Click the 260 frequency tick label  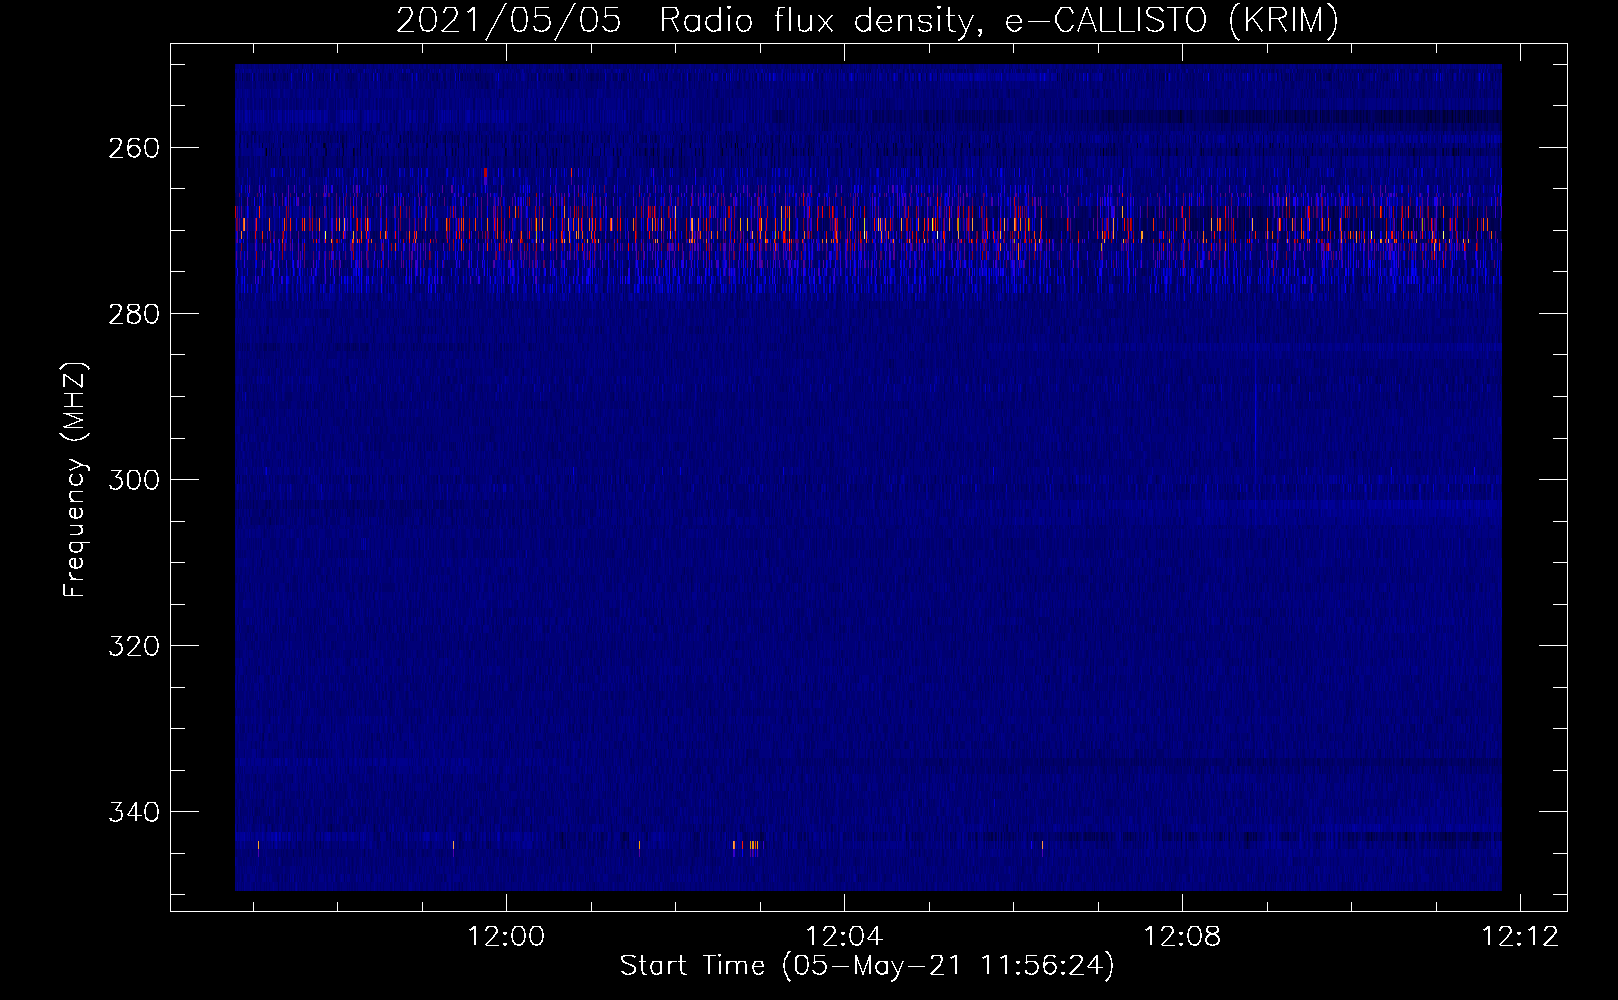coord(134,148)
